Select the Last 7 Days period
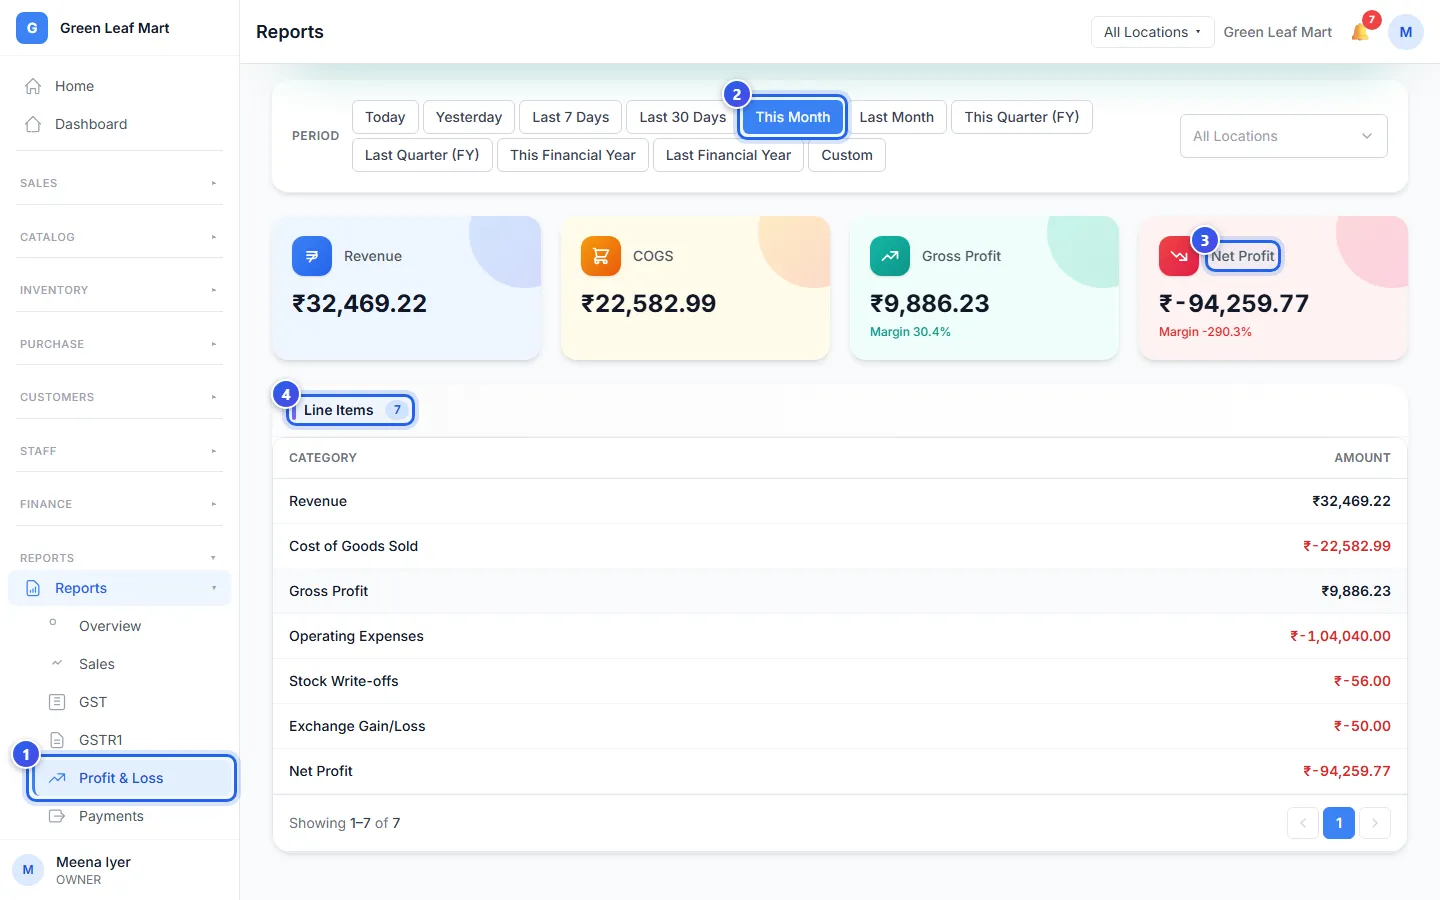Viewport: 1440px width, 900px height. point(571,117)
